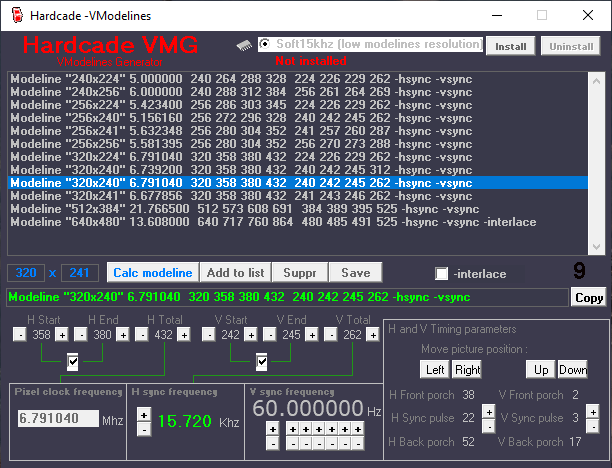The width and height of the screenshot is (612, 468).
Task: Click Add to list button
Action: pyautogui.click(x=235, y=272)
